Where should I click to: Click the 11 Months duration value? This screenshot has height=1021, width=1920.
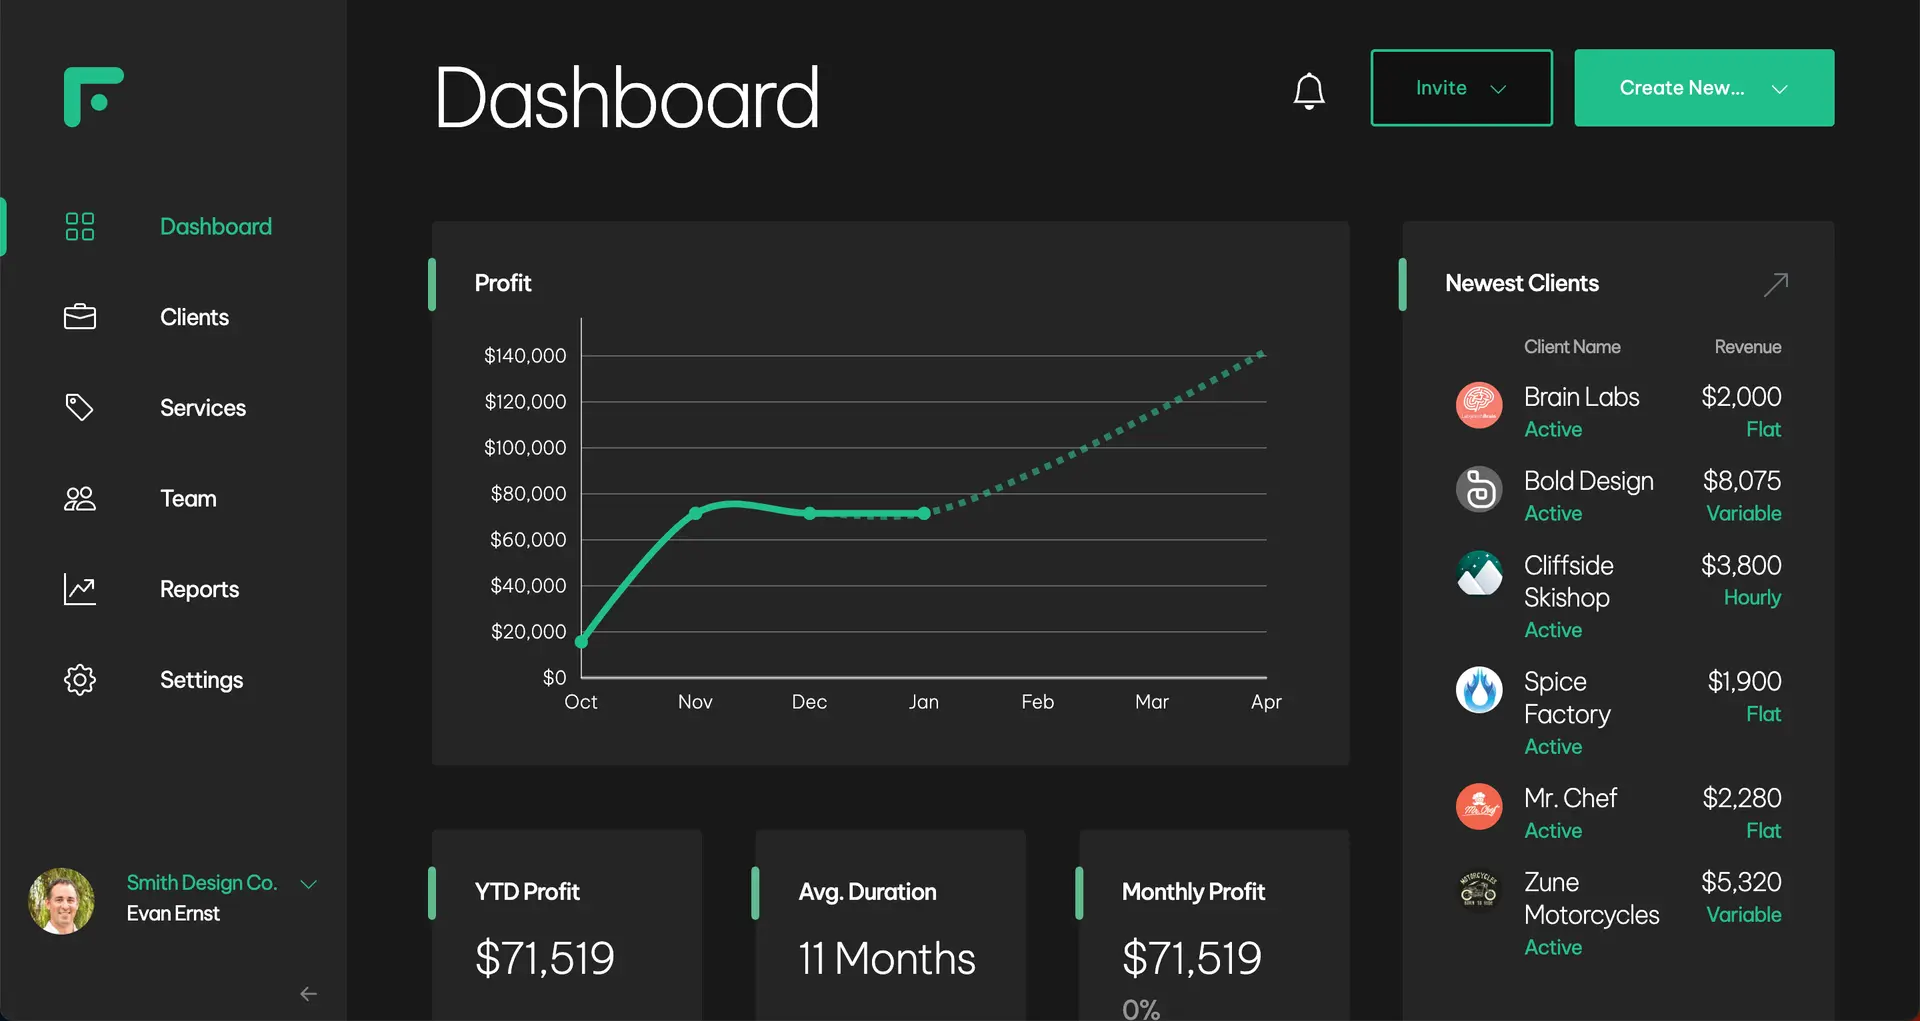887,959
